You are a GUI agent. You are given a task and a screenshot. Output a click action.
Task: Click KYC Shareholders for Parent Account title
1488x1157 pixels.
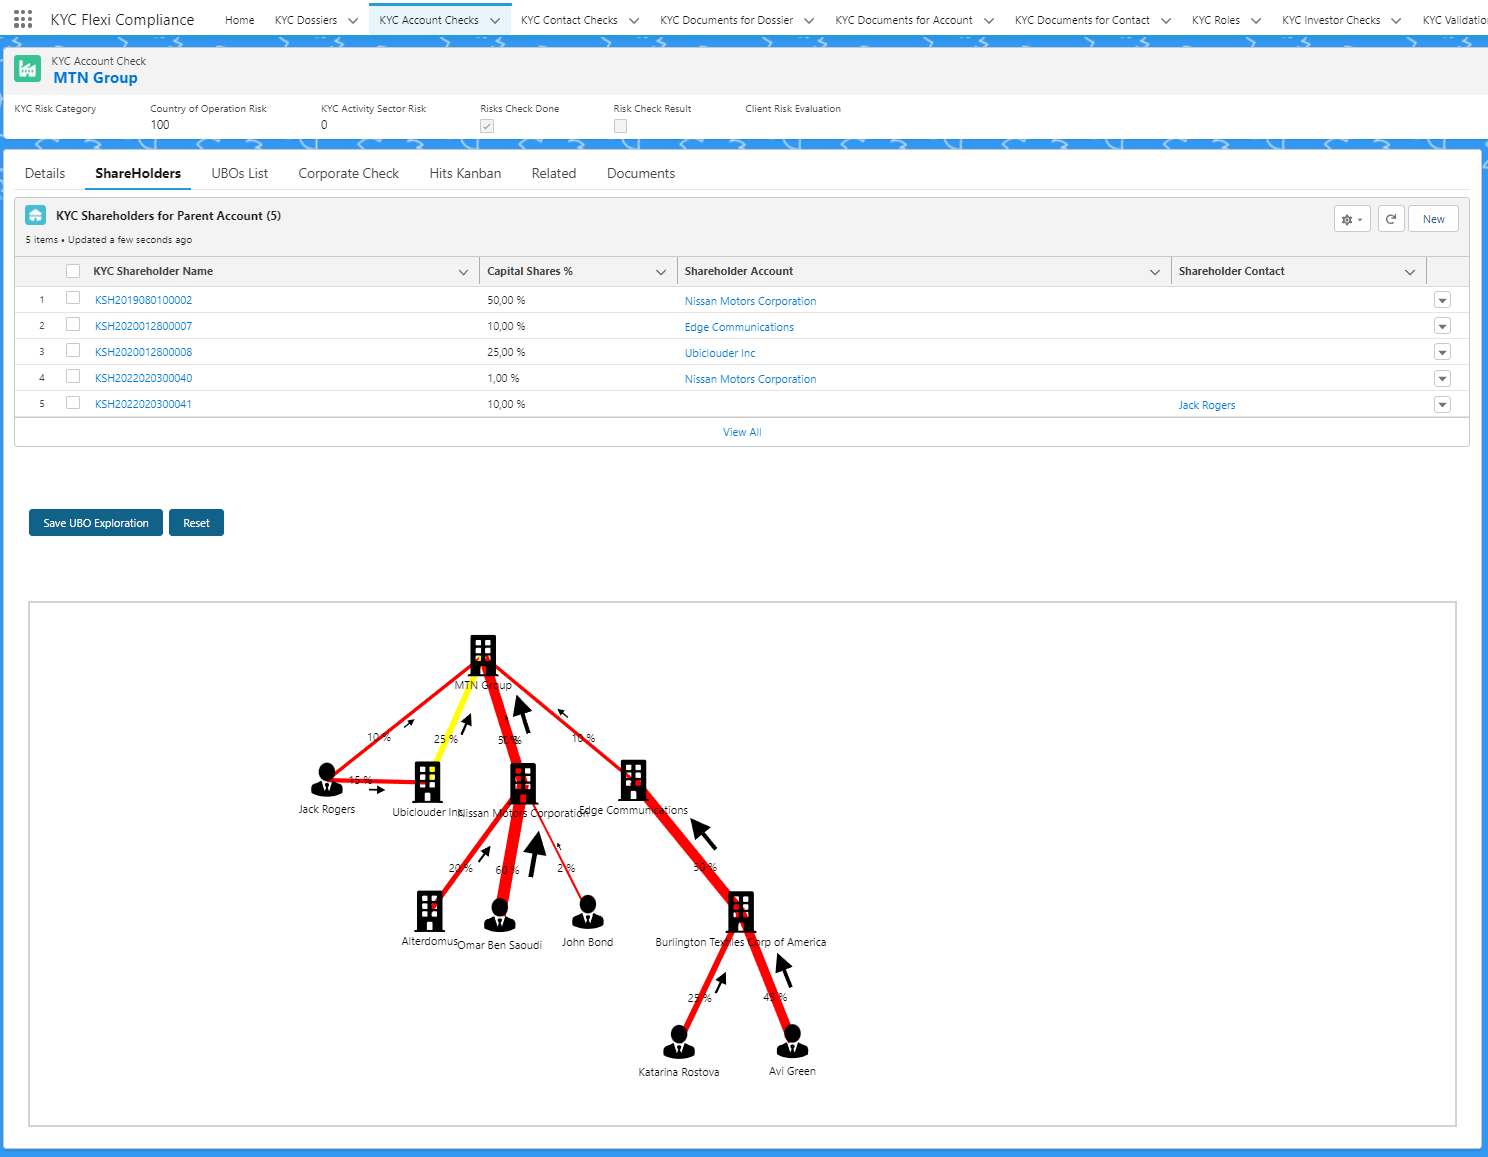pyautogui.click(x=168, y=215)
